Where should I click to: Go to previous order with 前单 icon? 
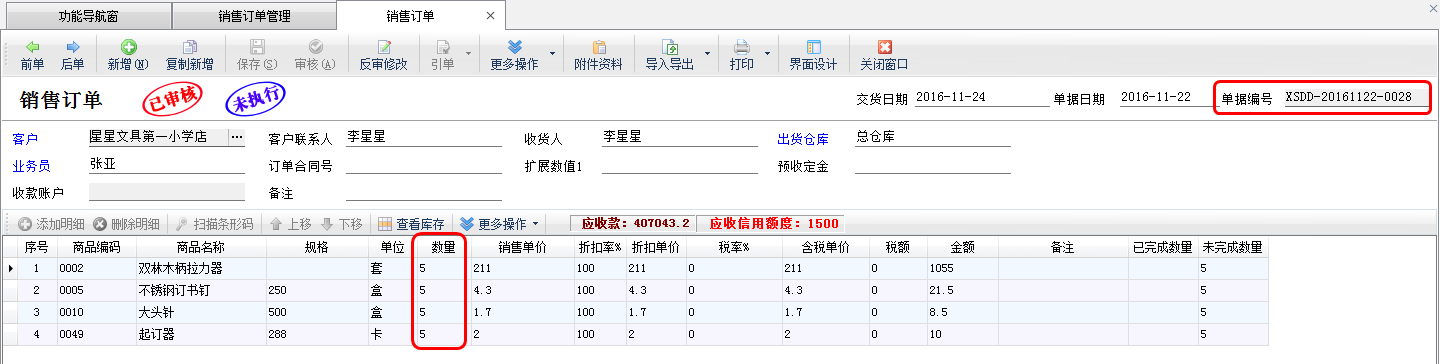[32, 47]
